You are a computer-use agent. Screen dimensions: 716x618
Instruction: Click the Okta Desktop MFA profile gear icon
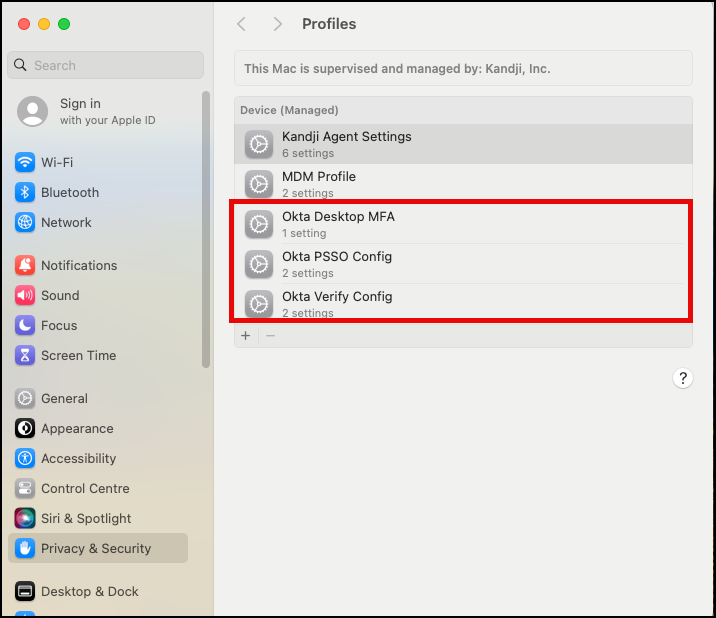click(x=259, y=224)
